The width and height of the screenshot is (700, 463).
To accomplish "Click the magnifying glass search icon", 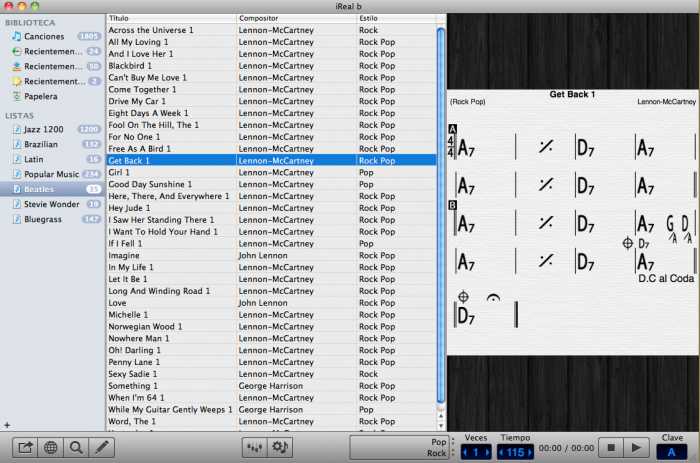I will pyautogui.click(x=76, y=447).
